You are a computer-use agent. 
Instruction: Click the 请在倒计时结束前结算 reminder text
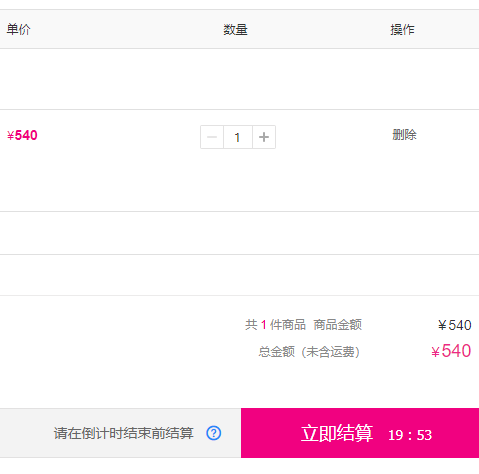(124, 433)
